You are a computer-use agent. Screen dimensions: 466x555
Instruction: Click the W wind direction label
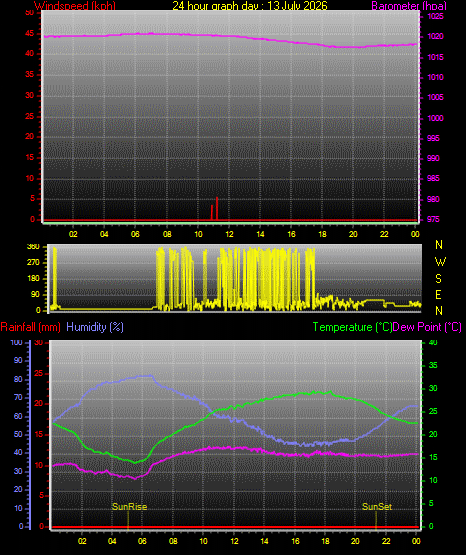point(440,262)
